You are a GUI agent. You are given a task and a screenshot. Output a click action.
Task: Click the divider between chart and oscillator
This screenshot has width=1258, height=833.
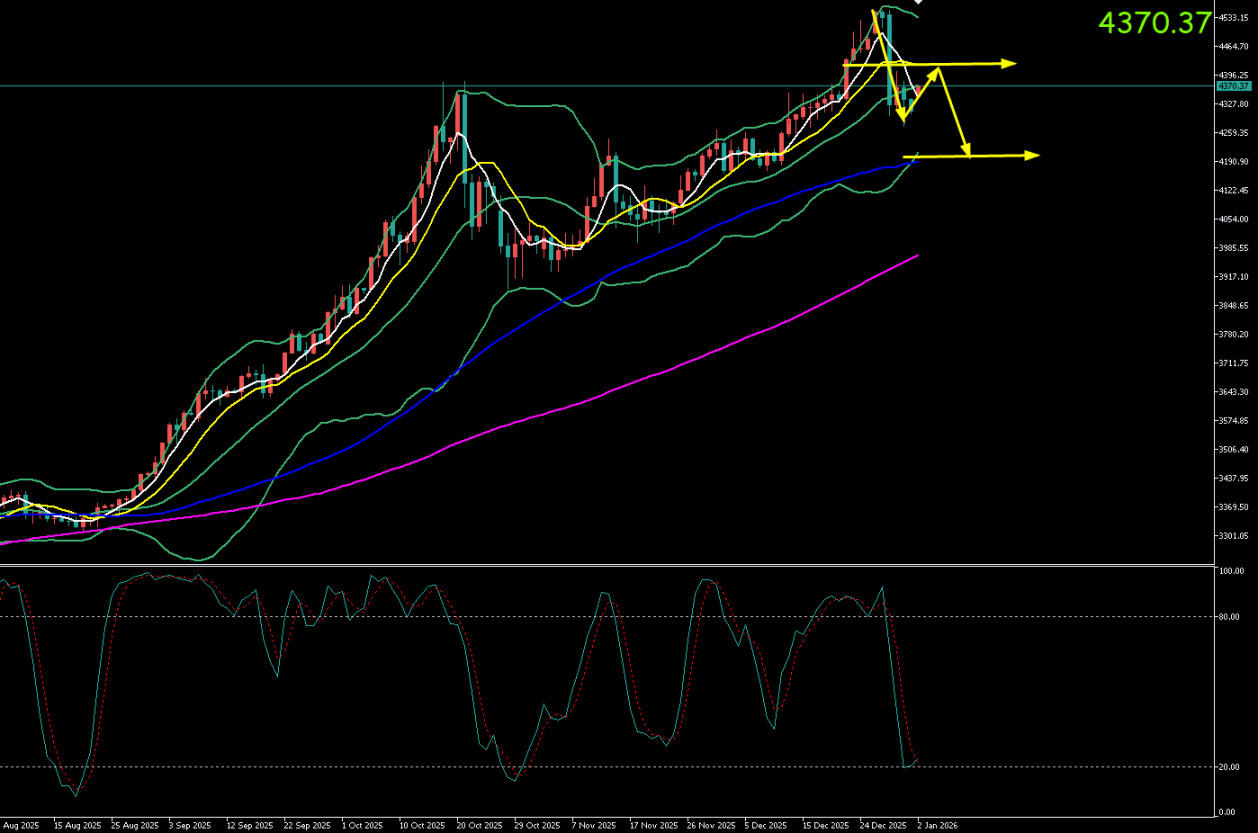600,565
